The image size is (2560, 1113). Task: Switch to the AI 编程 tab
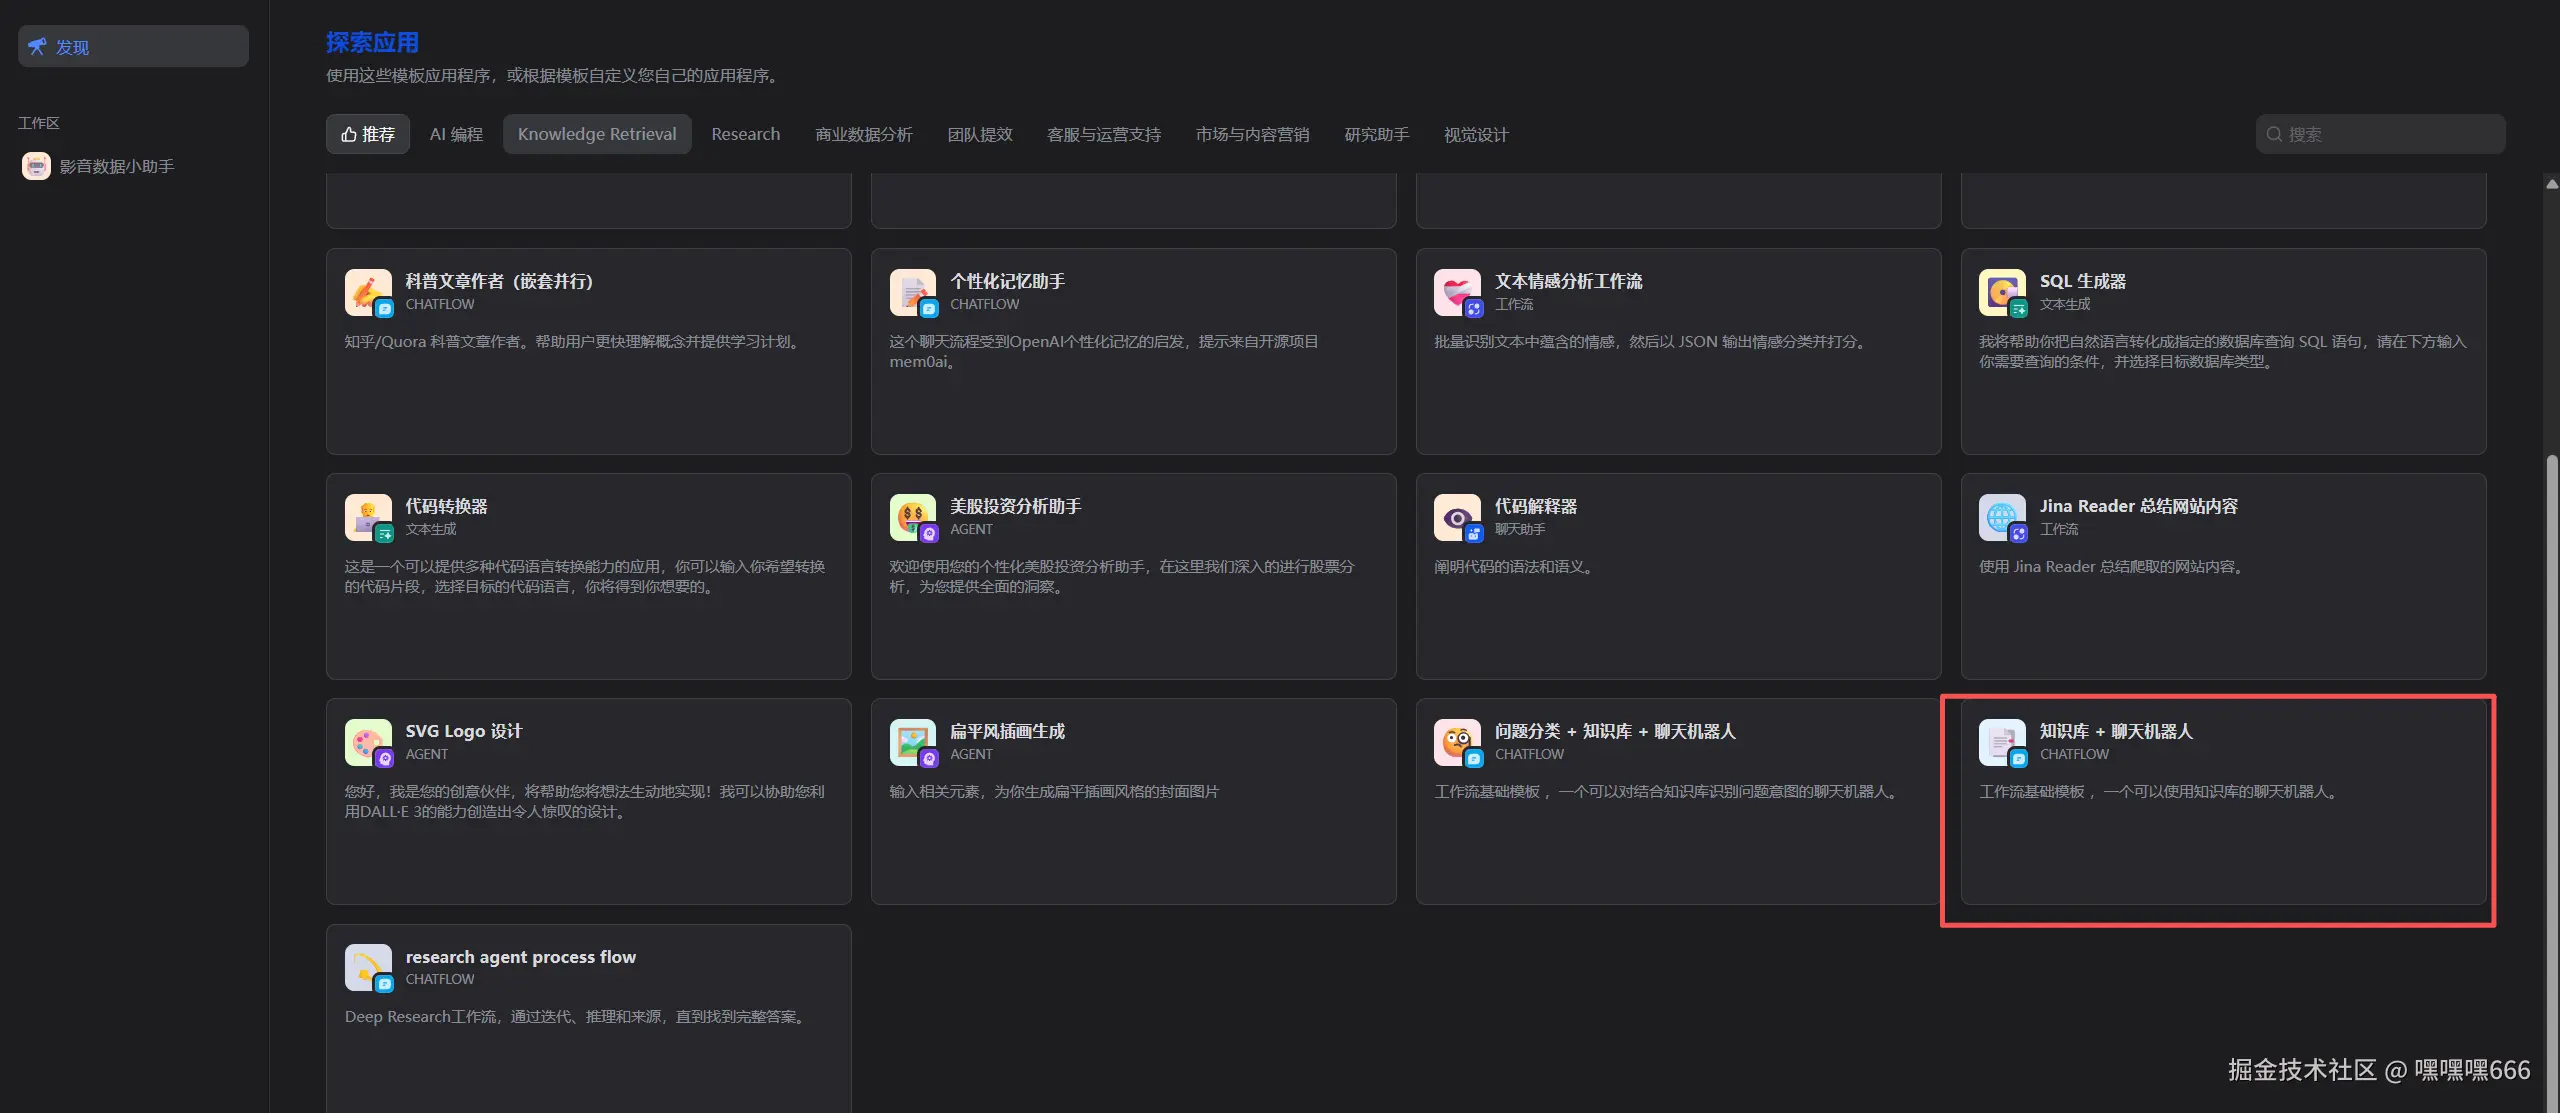tap(456, 134)
